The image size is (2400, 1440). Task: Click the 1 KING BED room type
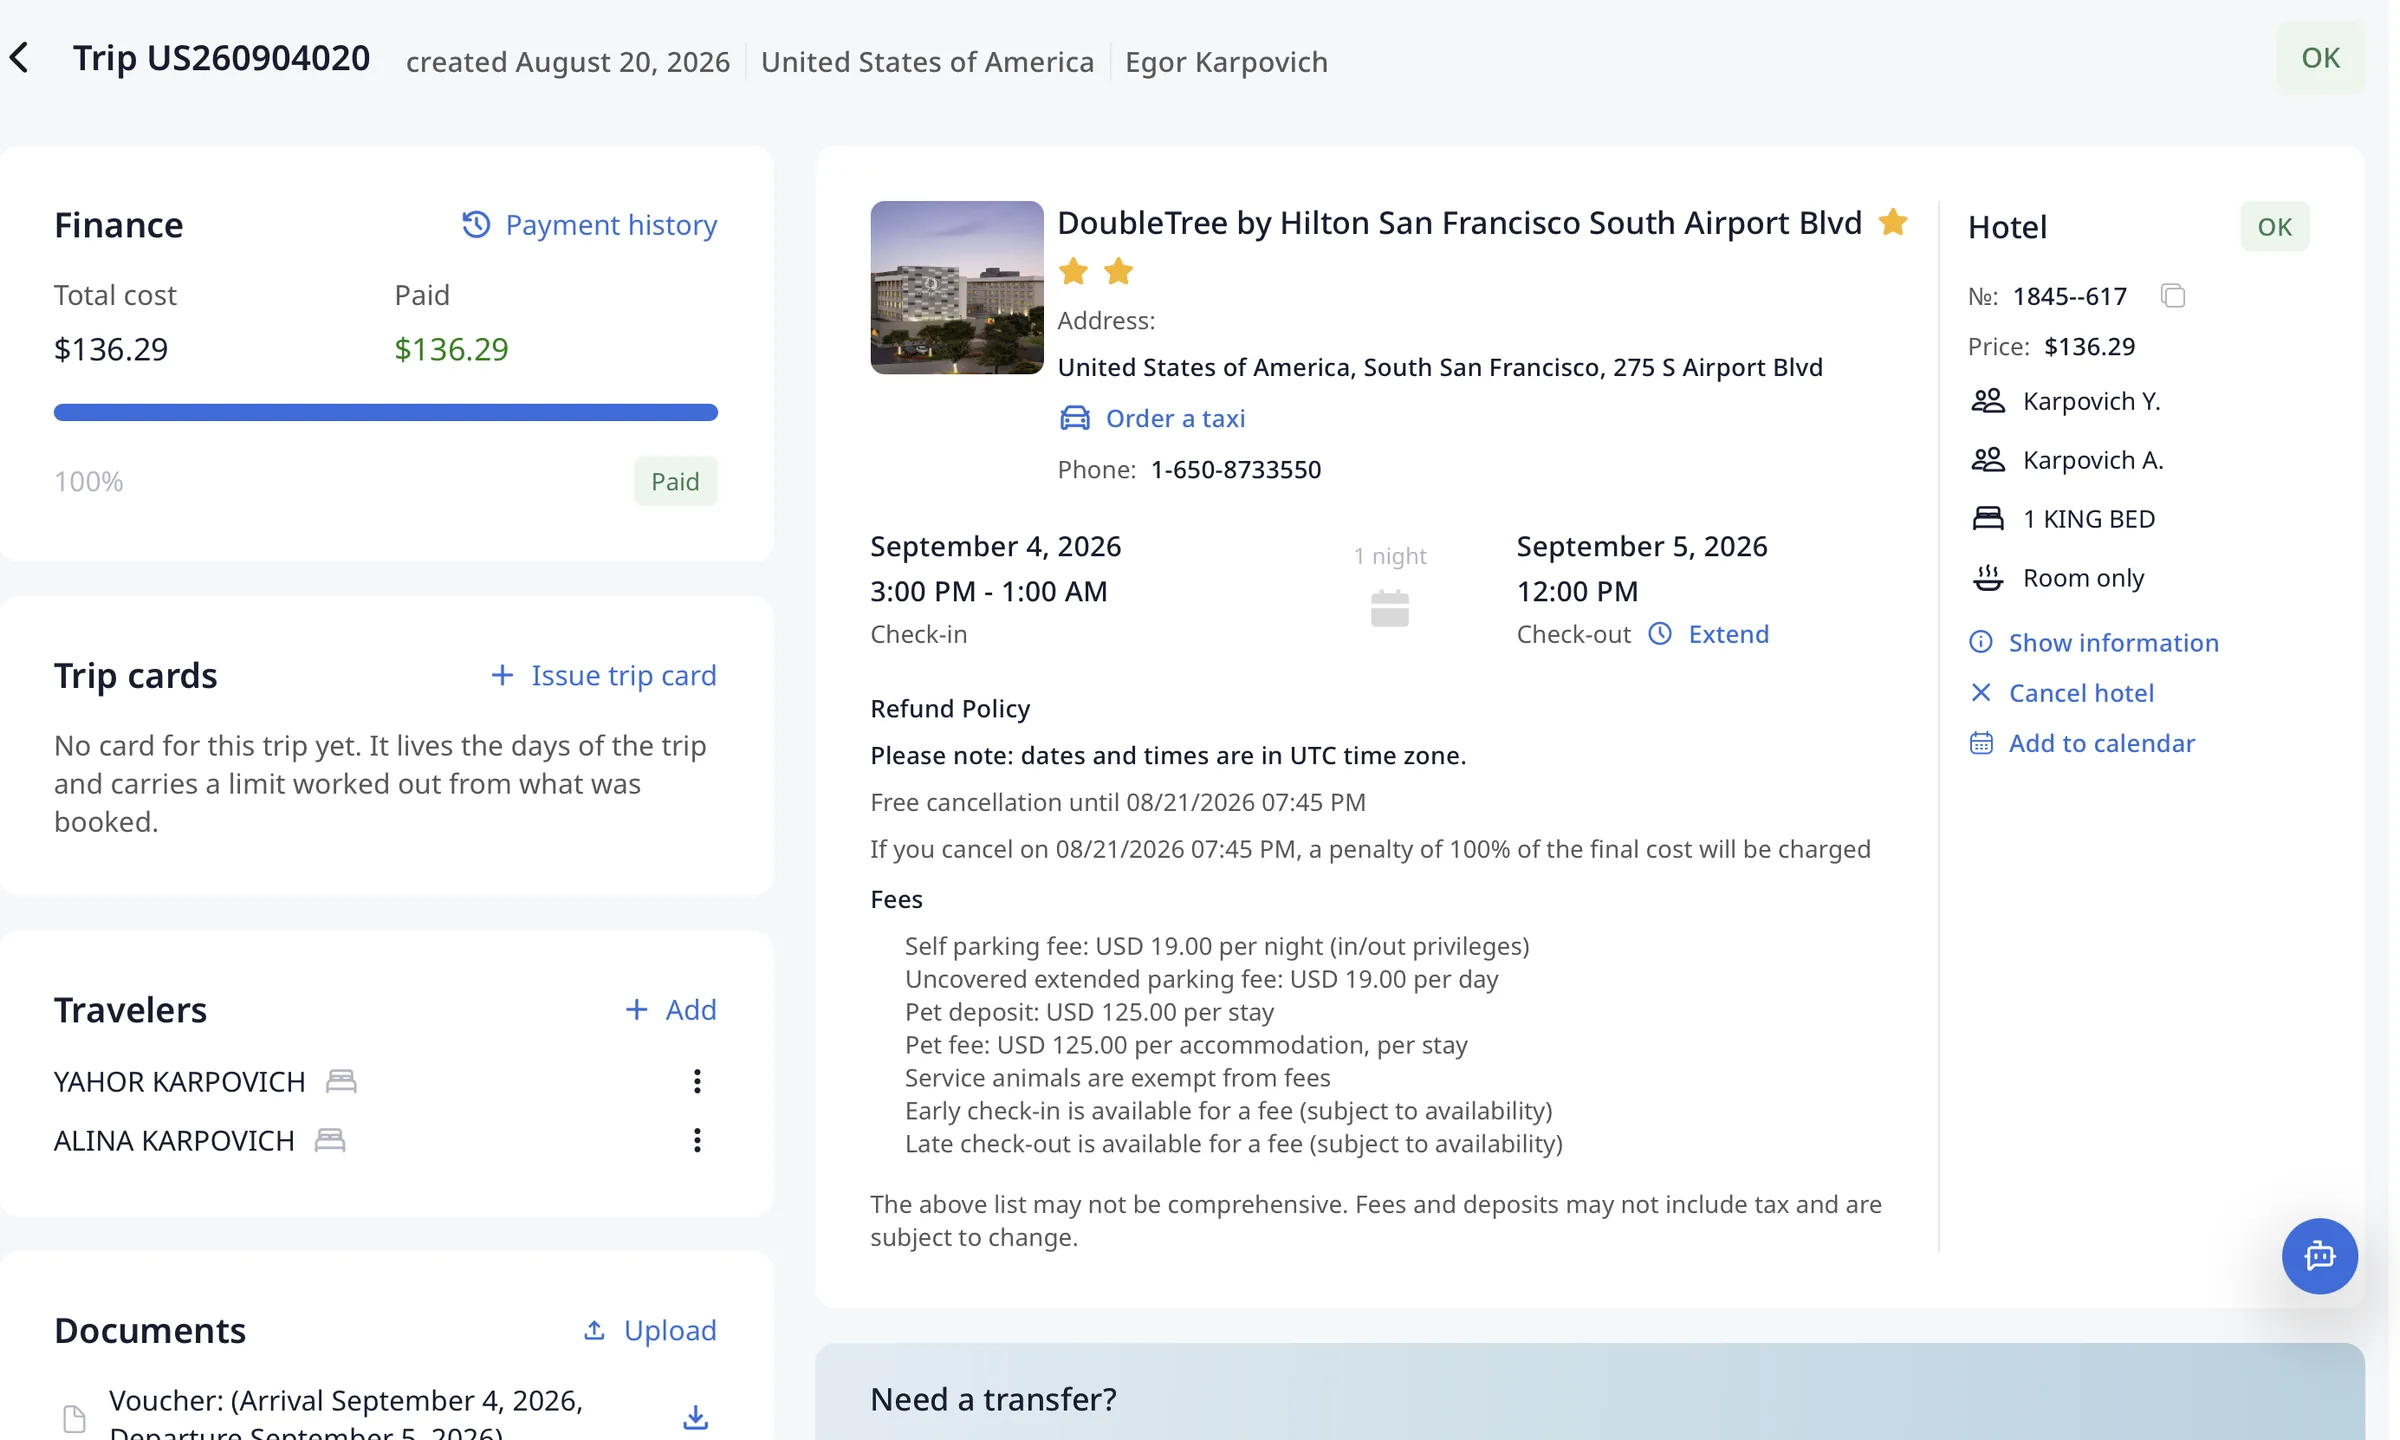[x=2089, y=519]
